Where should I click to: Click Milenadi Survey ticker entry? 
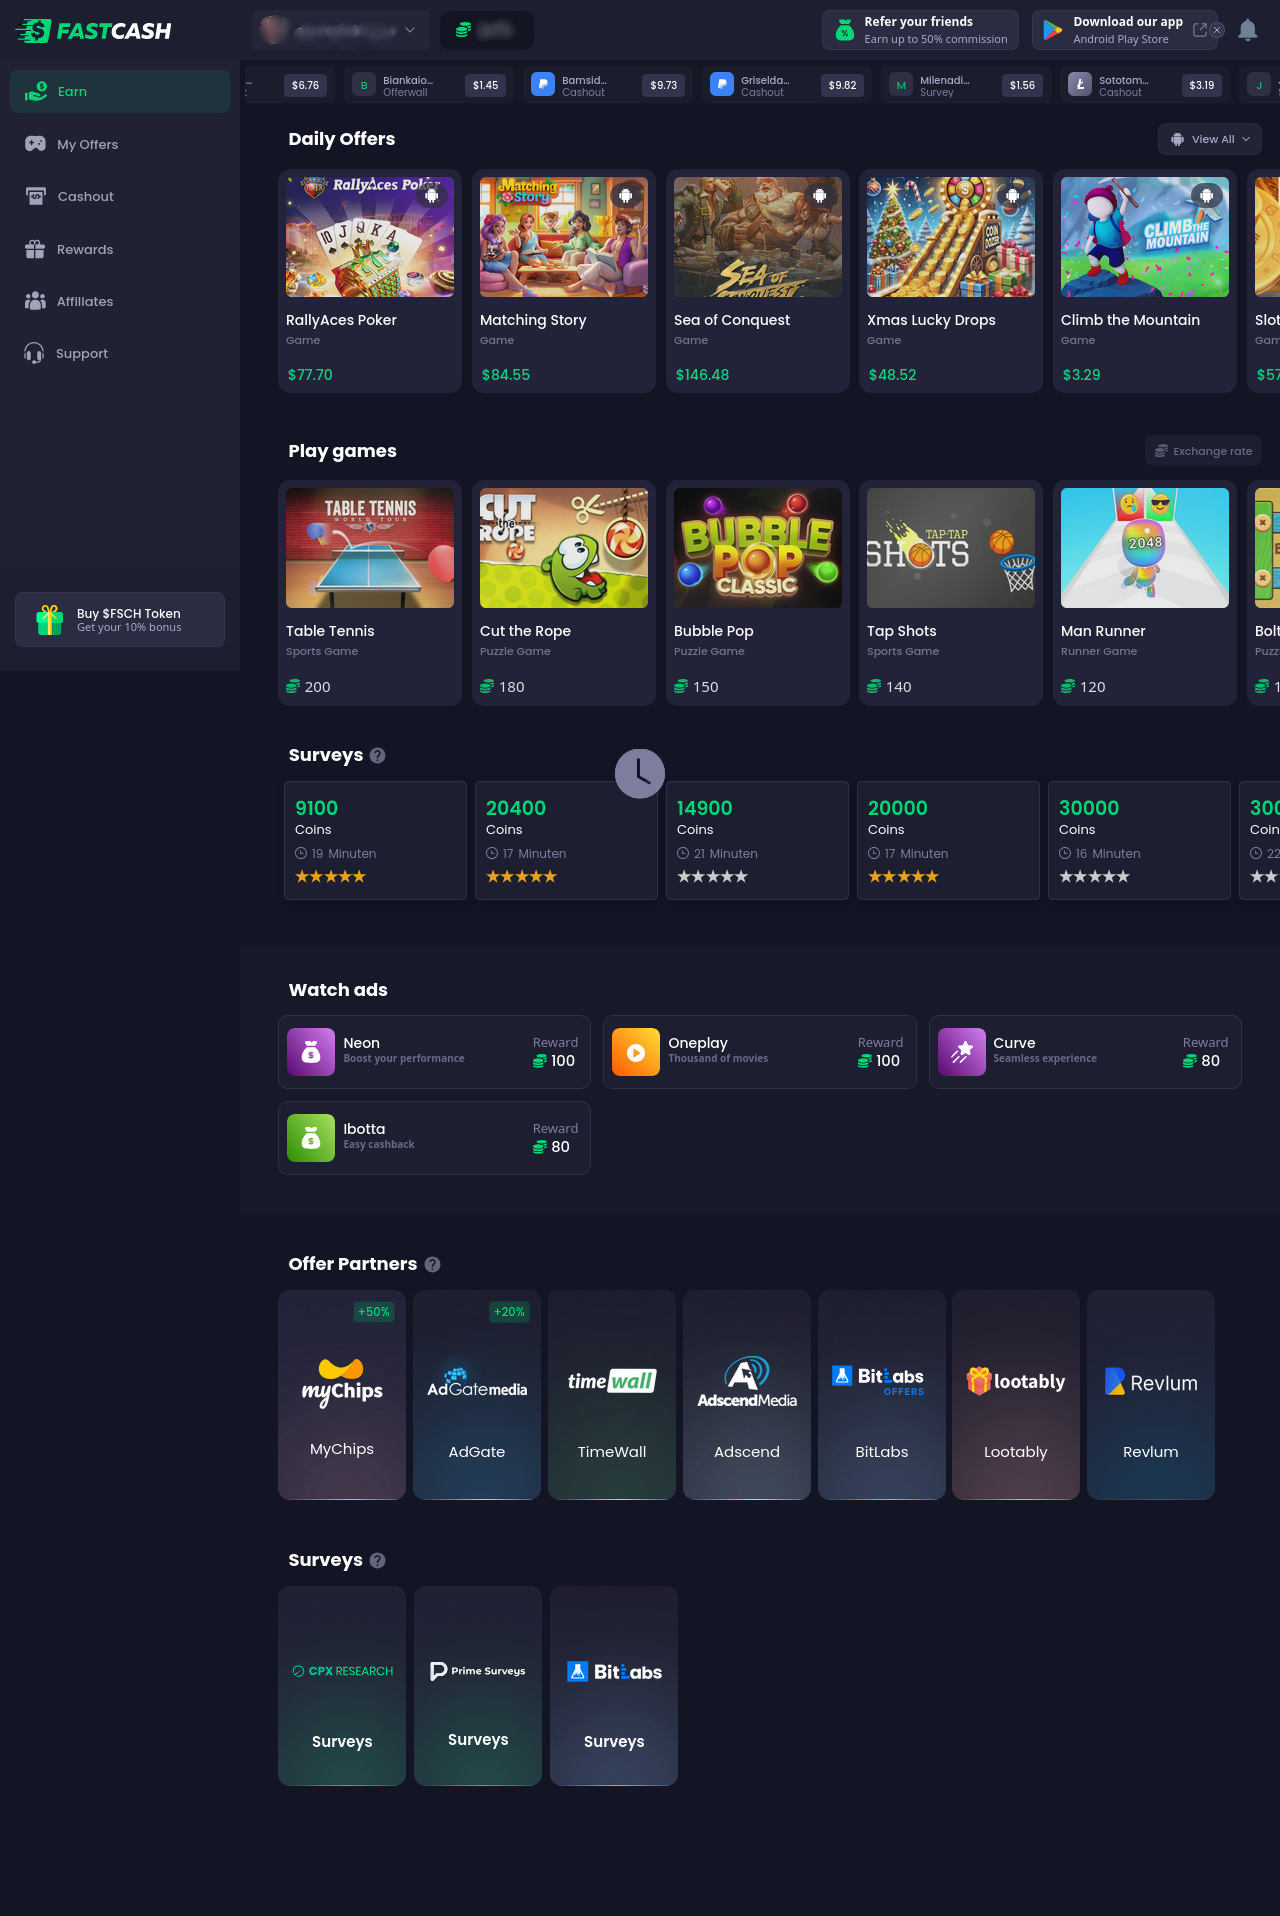[965, 85]
